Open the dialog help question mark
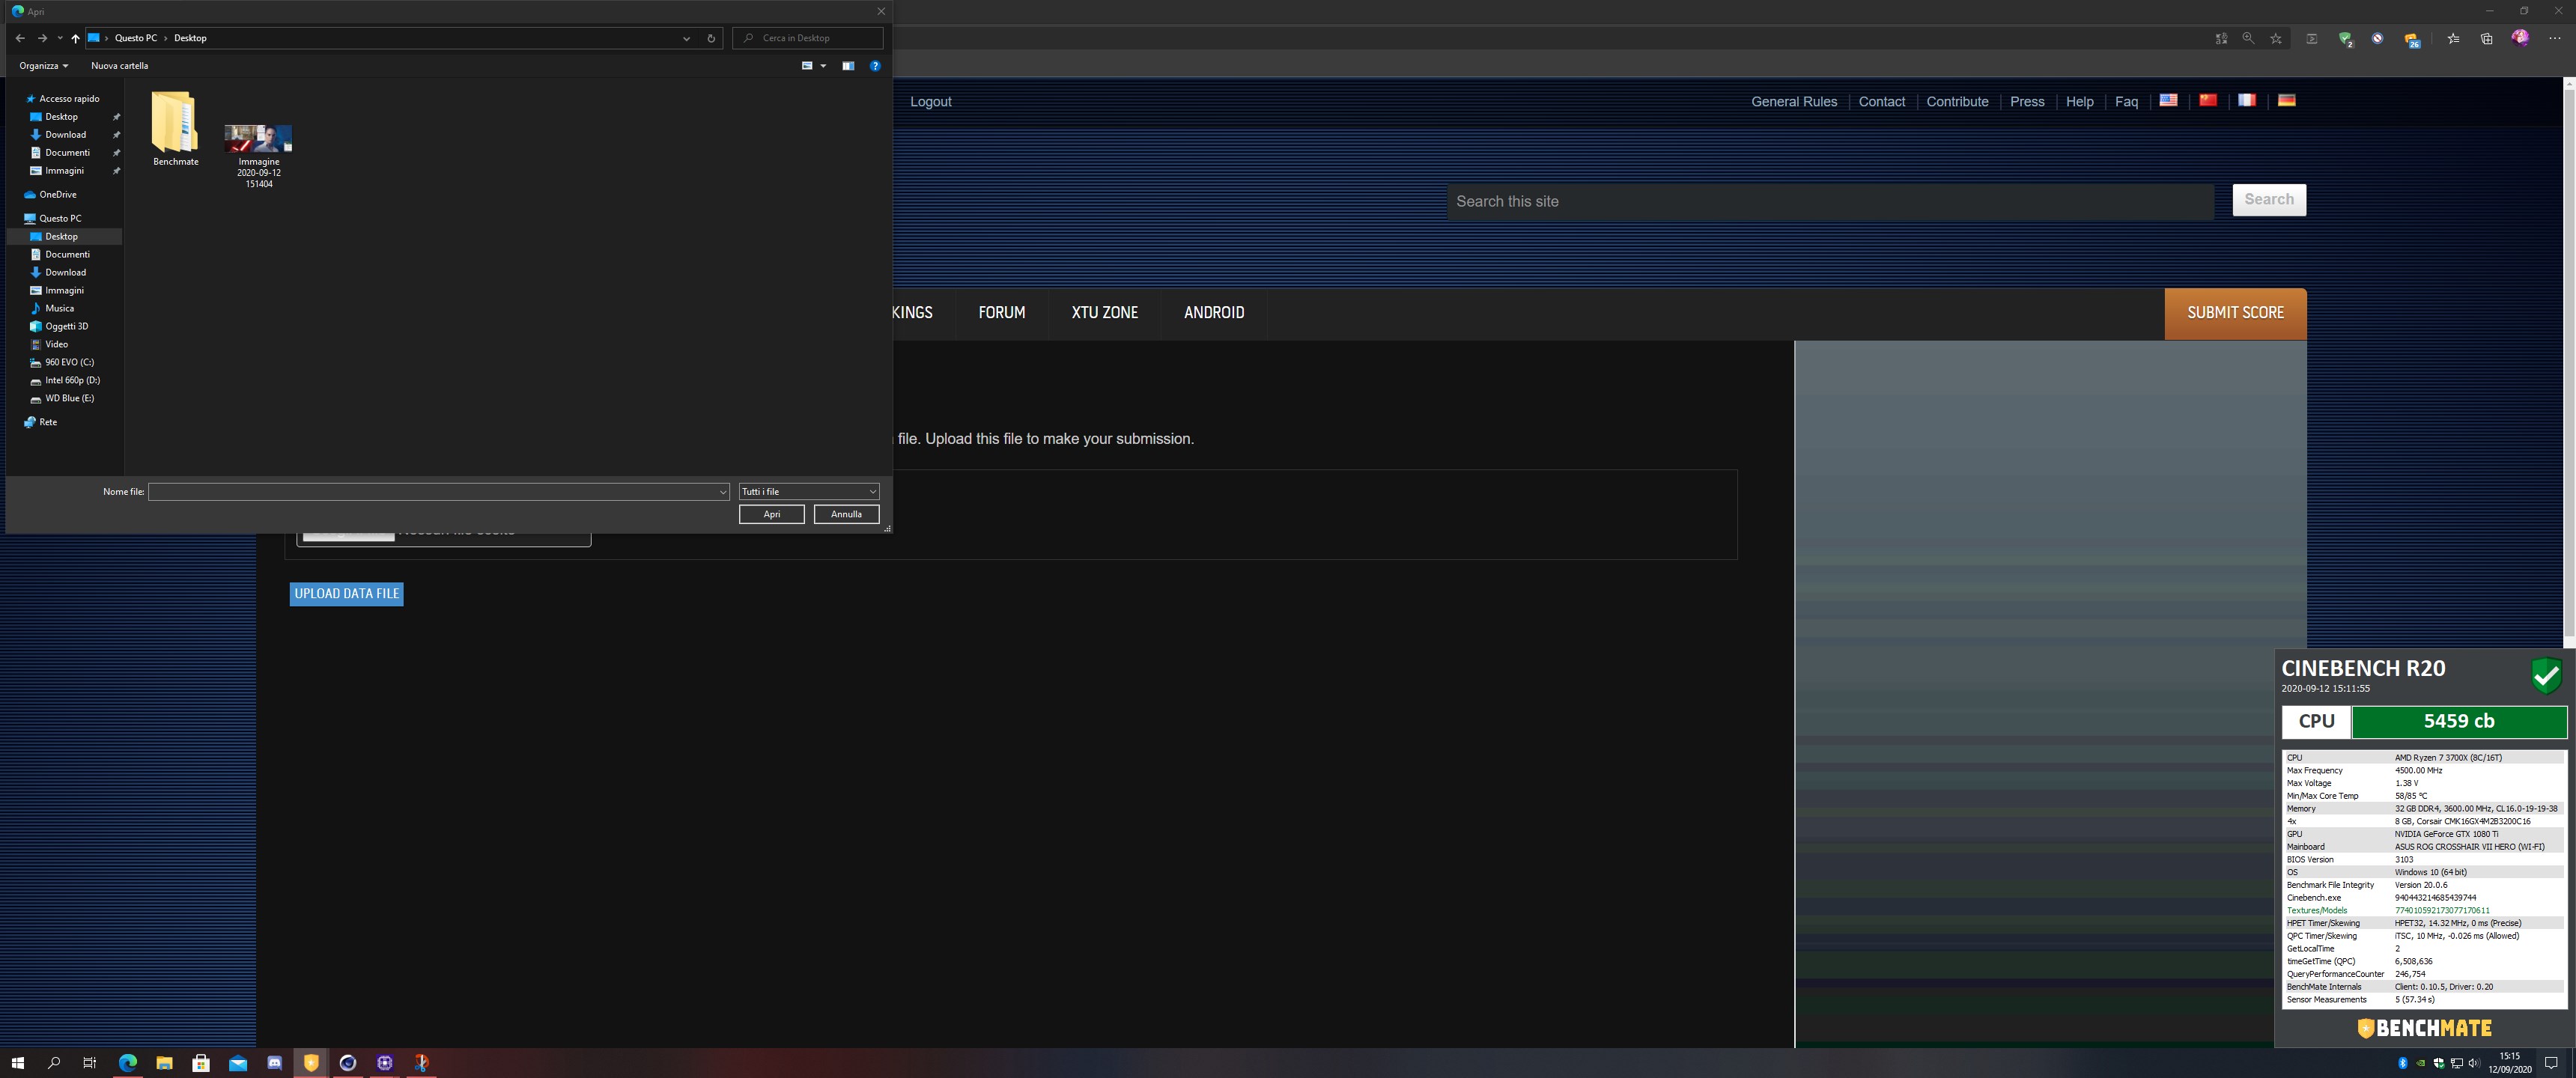The image size is (2576, 1078). coord(875,66)
